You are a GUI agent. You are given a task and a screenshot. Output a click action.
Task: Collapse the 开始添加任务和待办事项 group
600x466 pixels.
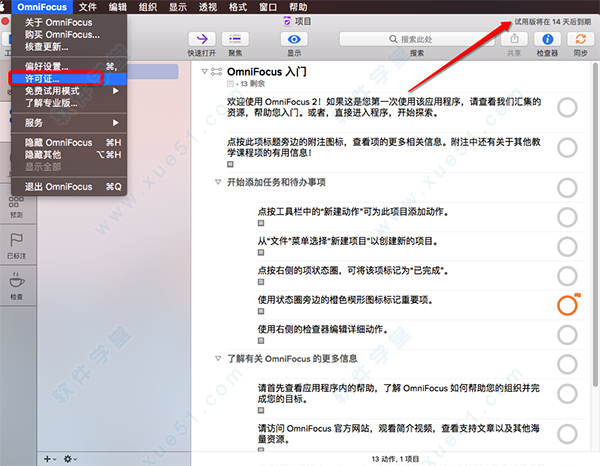click(218, 182)
